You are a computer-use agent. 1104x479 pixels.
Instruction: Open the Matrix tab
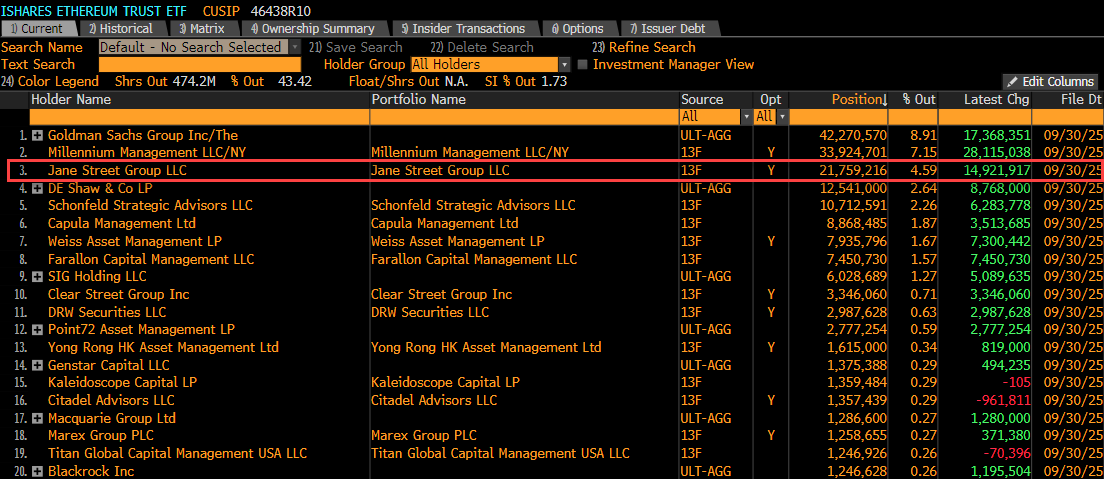coord(202,29)
